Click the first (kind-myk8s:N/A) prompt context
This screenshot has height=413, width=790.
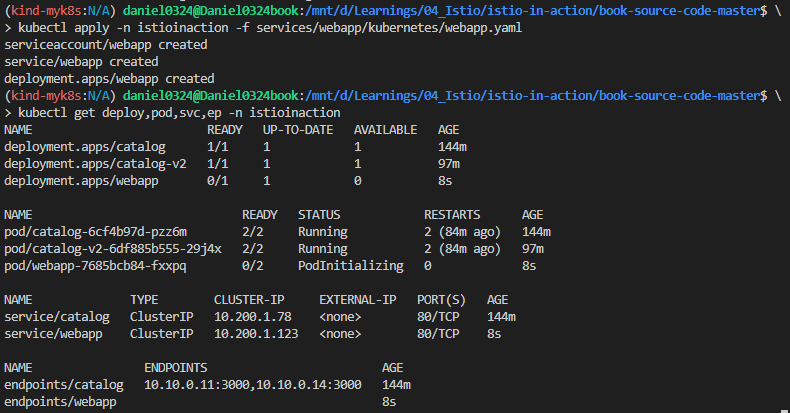[60, 11]
